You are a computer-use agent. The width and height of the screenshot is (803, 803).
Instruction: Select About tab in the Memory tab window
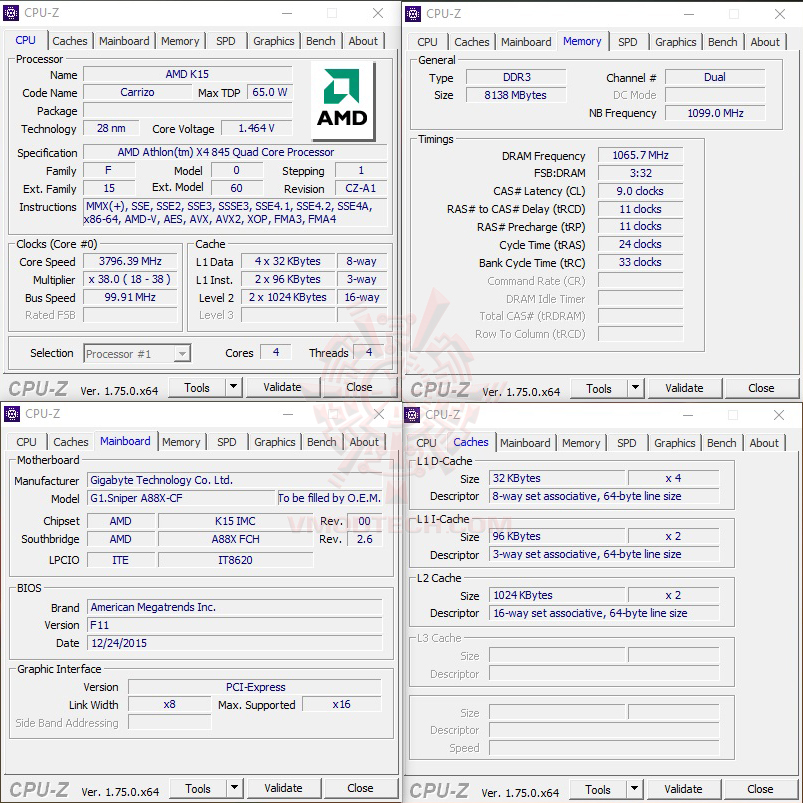pyautogui.click(x=765, y=42)
